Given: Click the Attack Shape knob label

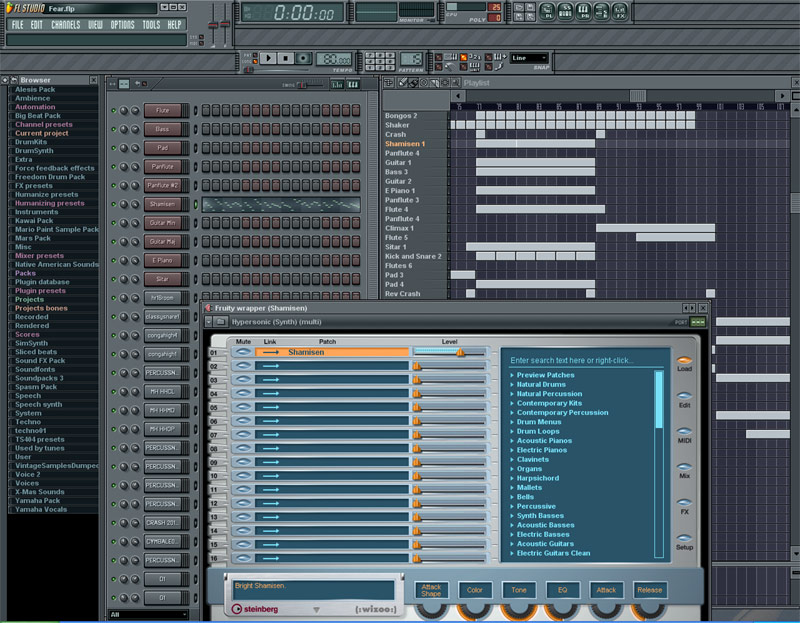Looking at the screenshot, I should [431, 590].
